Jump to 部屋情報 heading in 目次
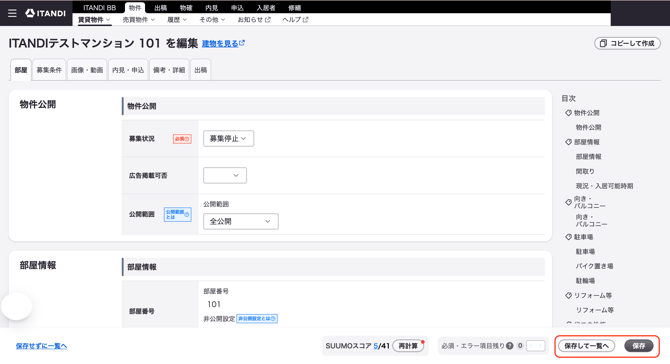The width and height of the screenshot is (670, 364). tap(586, 142)
